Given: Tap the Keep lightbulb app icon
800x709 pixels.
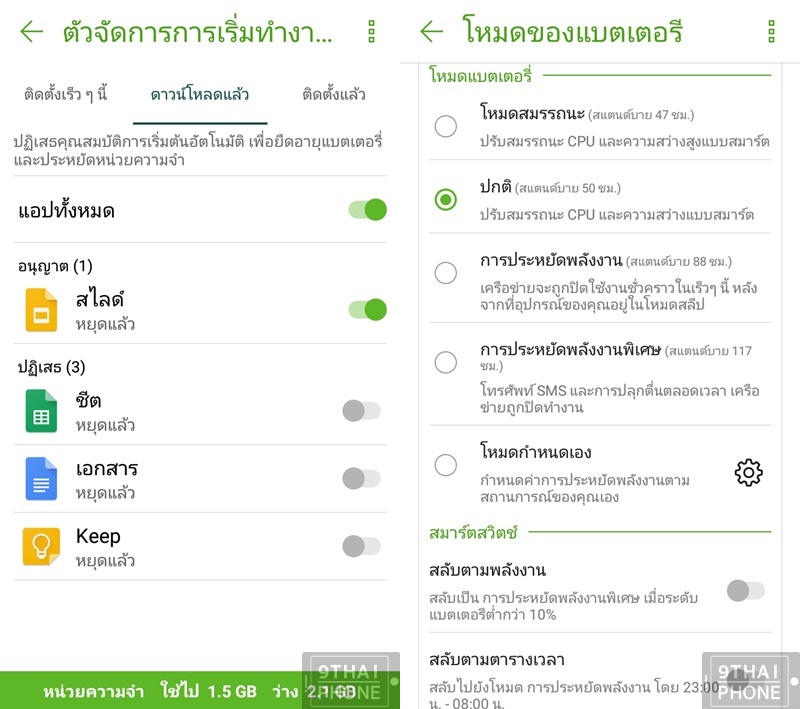Looking at the screenshot, I should [41, 546].
